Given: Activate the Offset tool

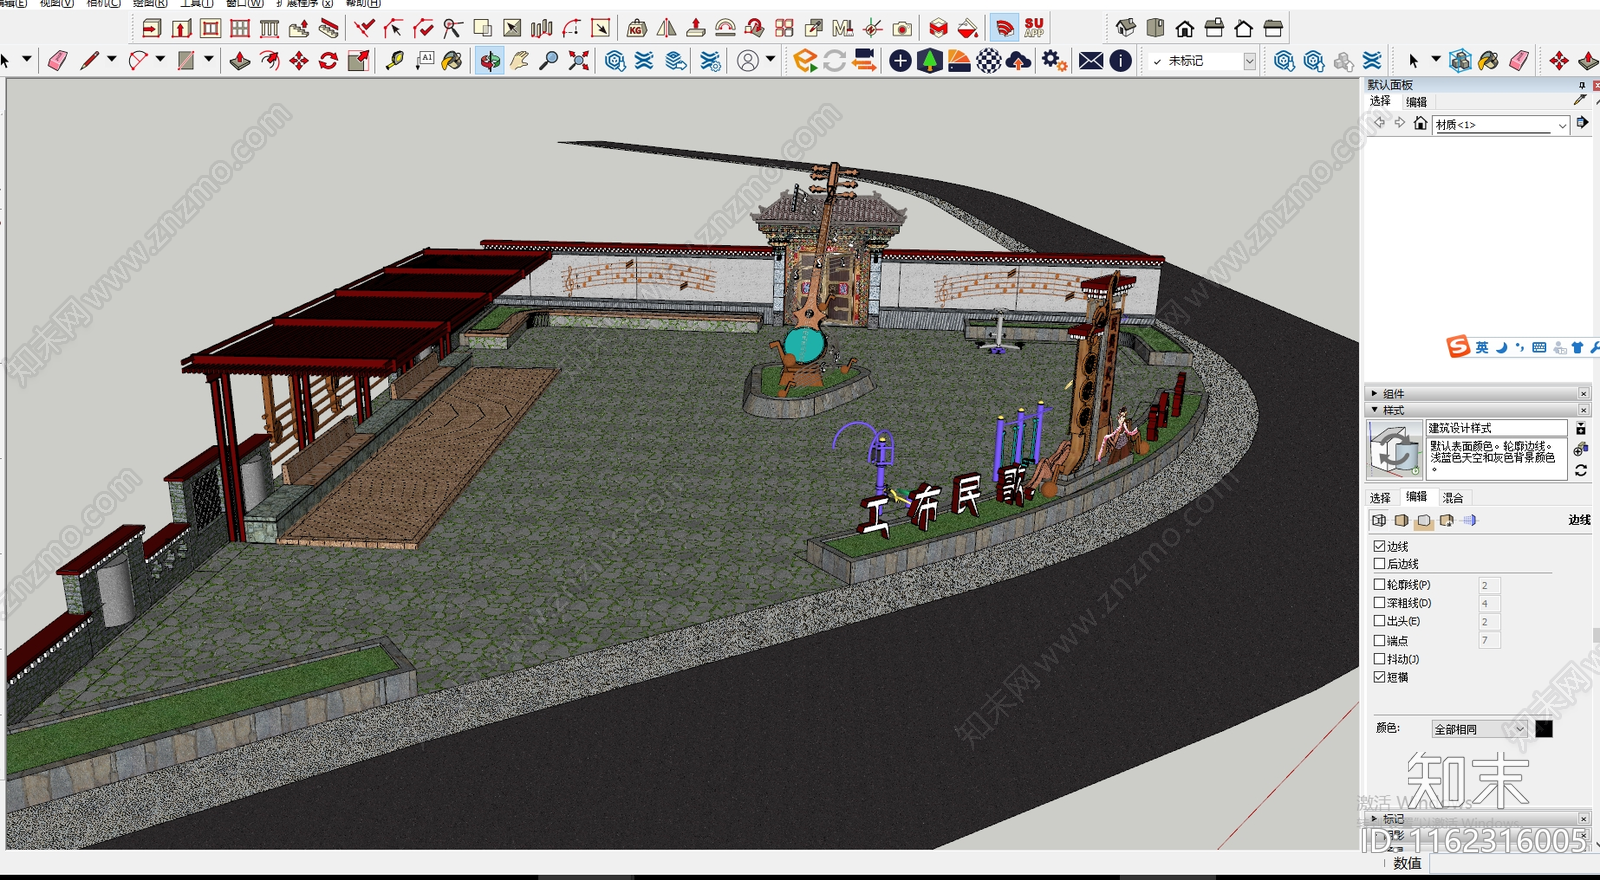Looking at the screenshot, I should (x=269, y=61).
